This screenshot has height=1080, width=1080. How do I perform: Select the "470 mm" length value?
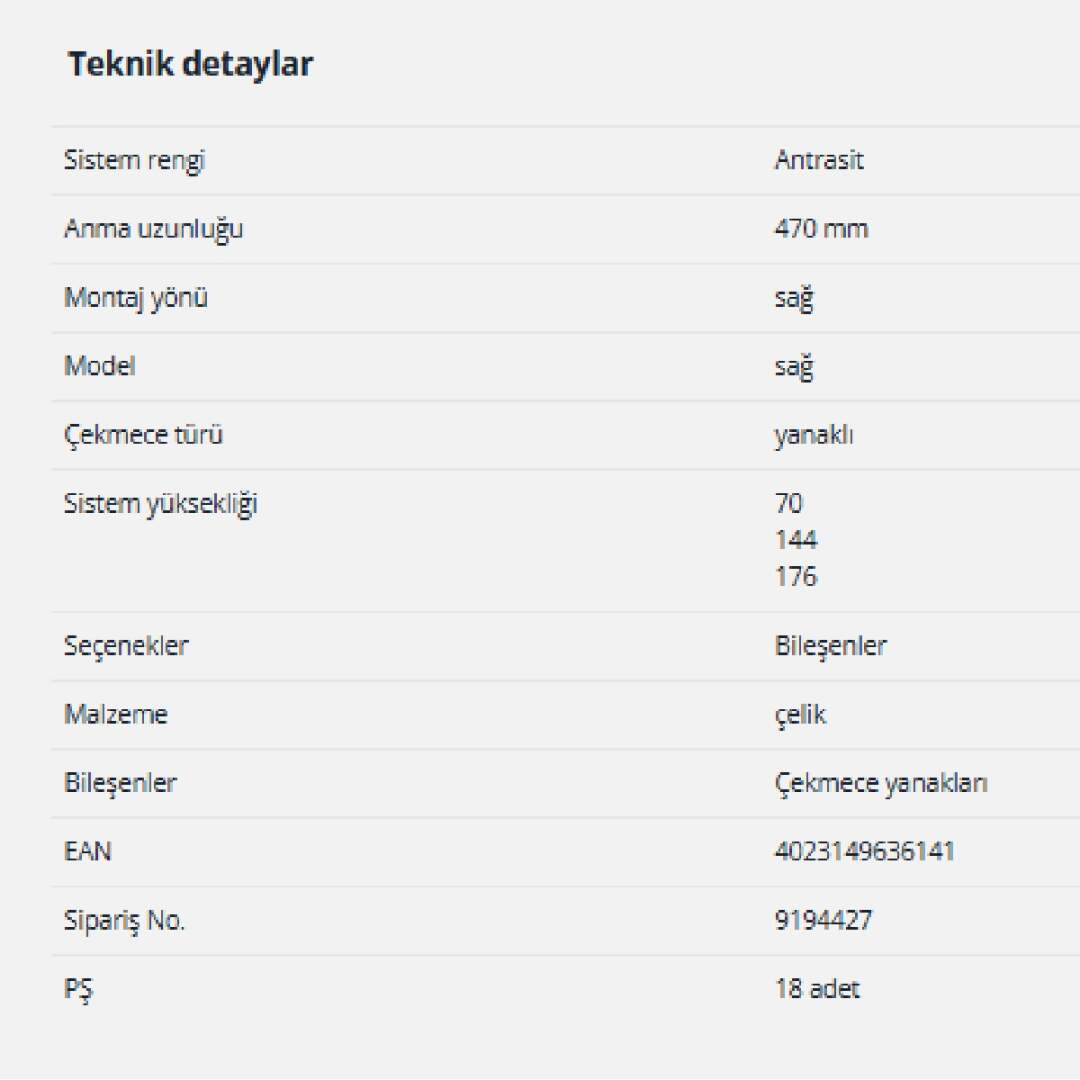click(x=821, y=229)
